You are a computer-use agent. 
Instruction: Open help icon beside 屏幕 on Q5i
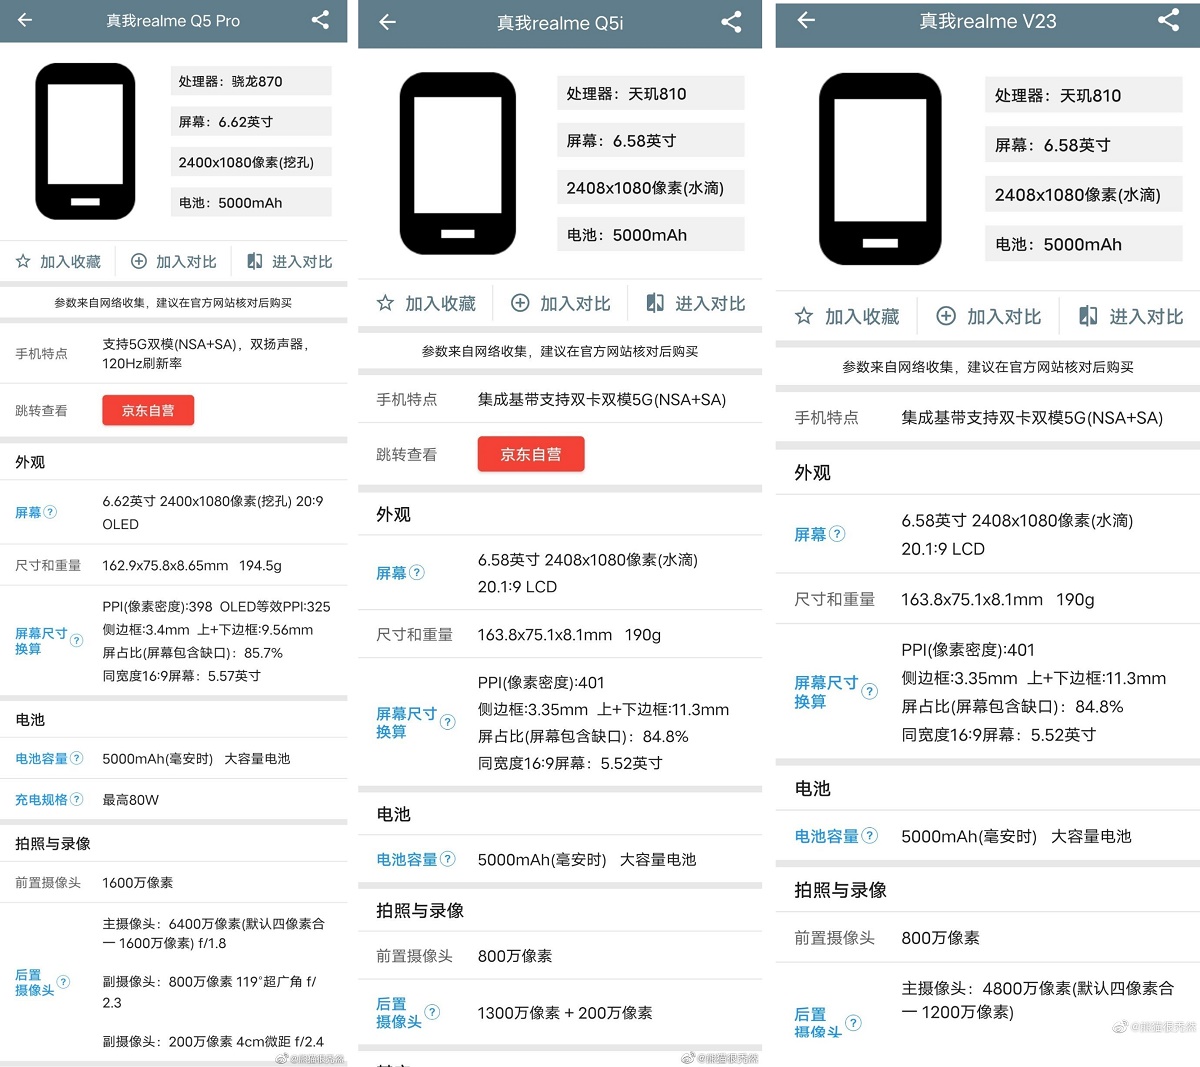pos(417,573)
